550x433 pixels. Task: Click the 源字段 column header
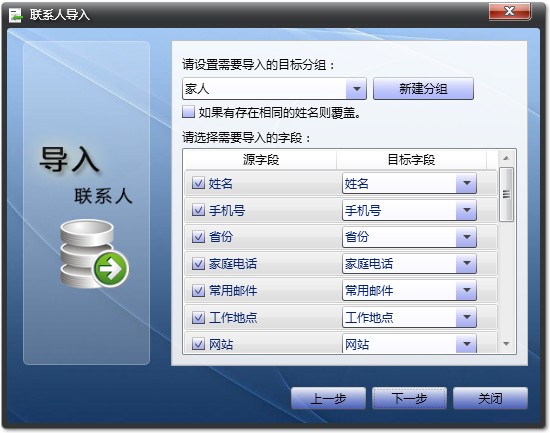[x=260, y=160]
